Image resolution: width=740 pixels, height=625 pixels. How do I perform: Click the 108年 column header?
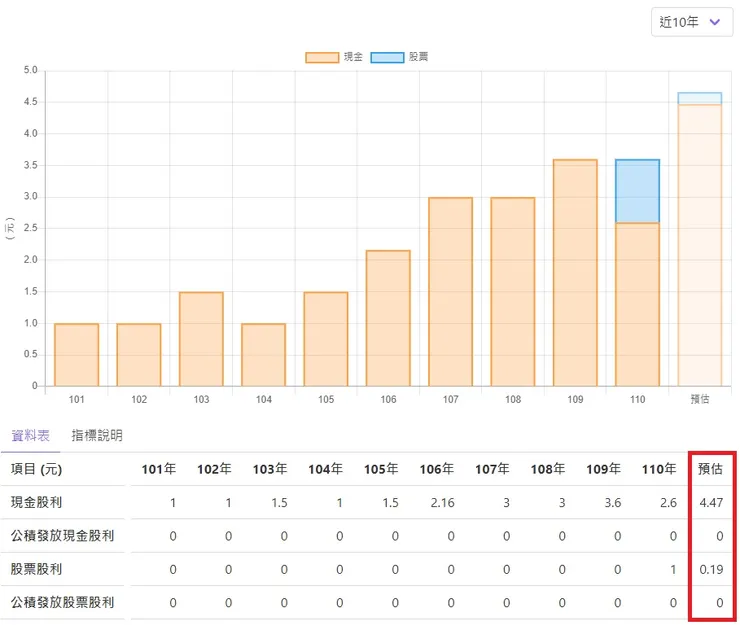click(x=548, y=469)
